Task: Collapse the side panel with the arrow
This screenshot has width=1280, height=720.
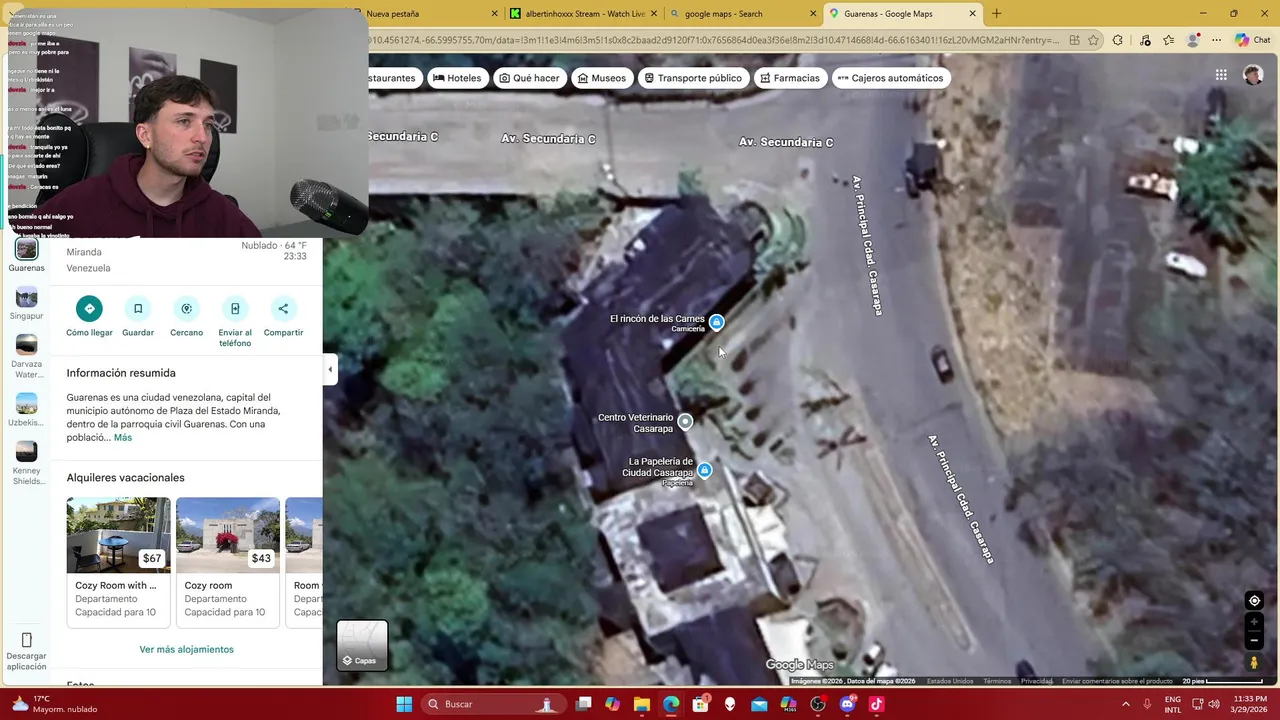Action: tap(330, 369)
